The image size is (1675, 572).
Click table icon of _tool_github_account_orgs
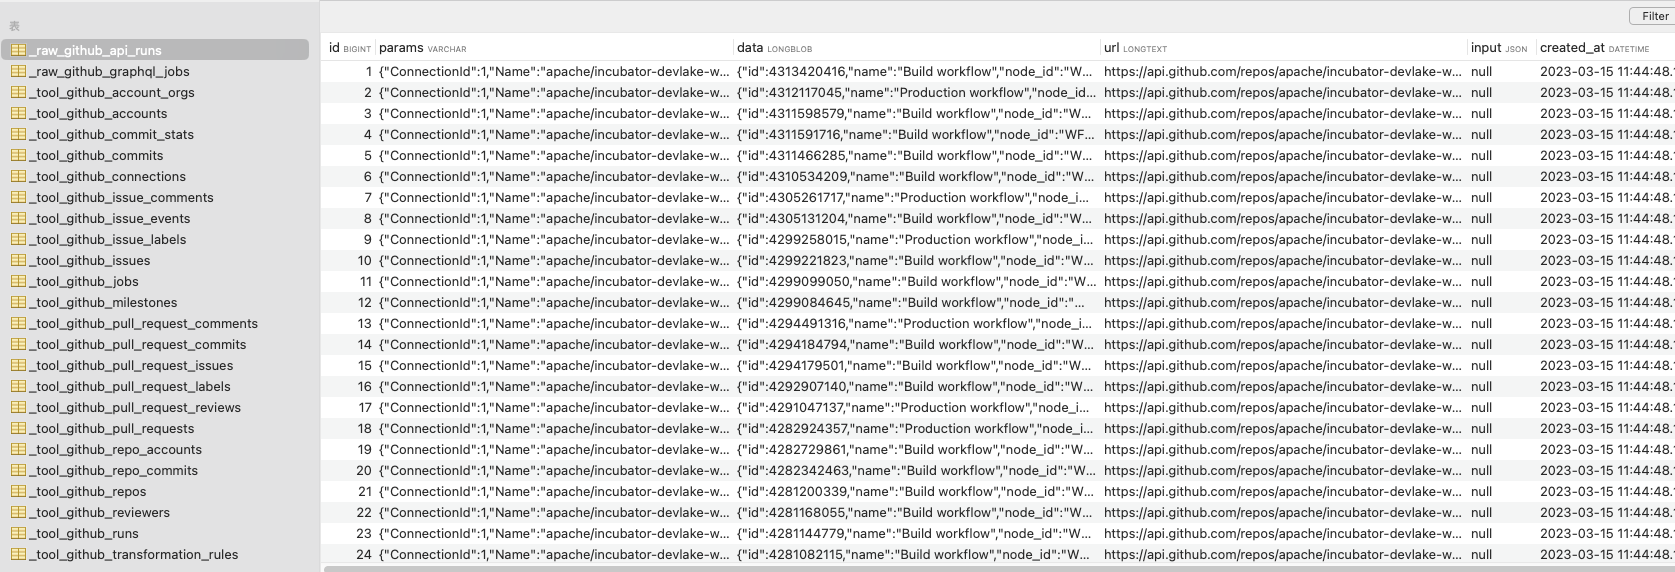tap(18, 92)
